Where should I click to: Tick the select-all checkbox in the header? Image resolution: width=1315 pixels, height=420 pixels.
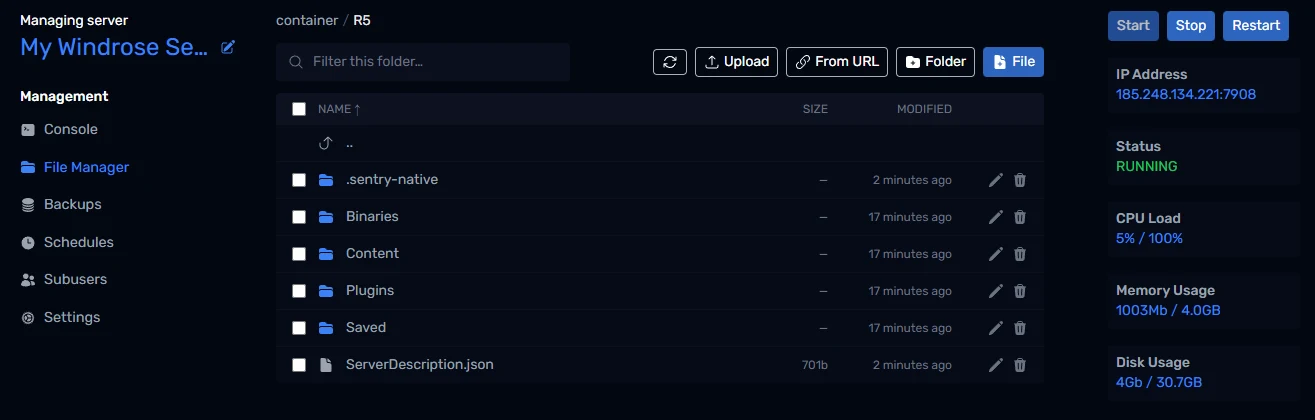coord(299,109)
